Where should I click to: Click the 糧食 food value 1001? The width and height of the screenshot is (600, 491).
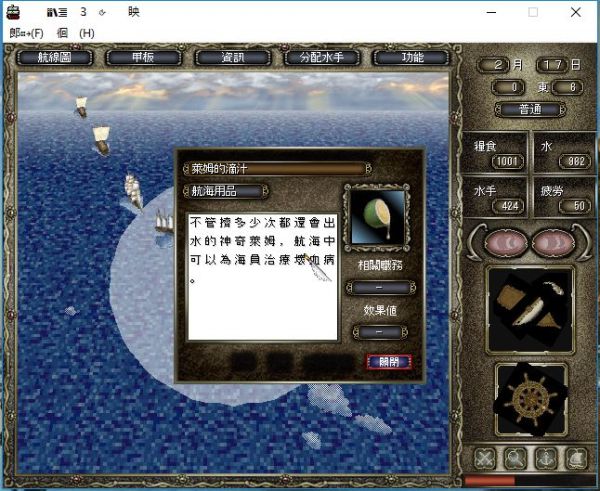[x=507, y=161]
